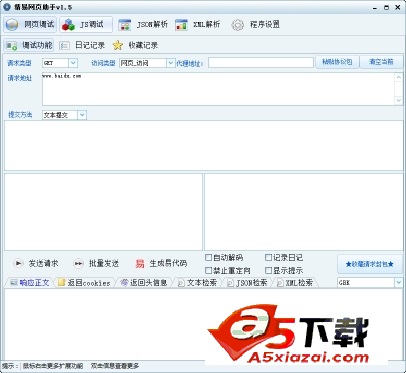Open the 收藏记录 tab
This screenshot has width=406, height=373.
tap(135, 45)
